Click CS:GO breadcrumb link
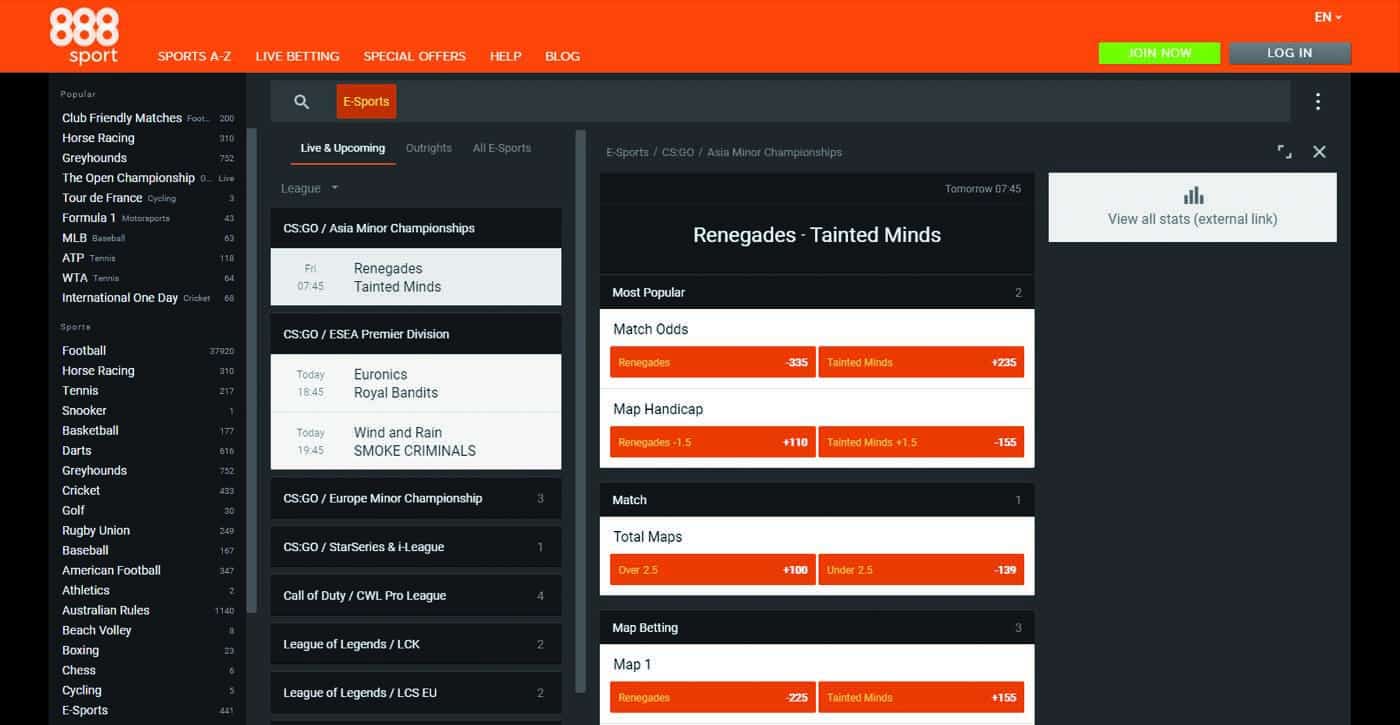The image size is (1400, 725). (678, 152)
